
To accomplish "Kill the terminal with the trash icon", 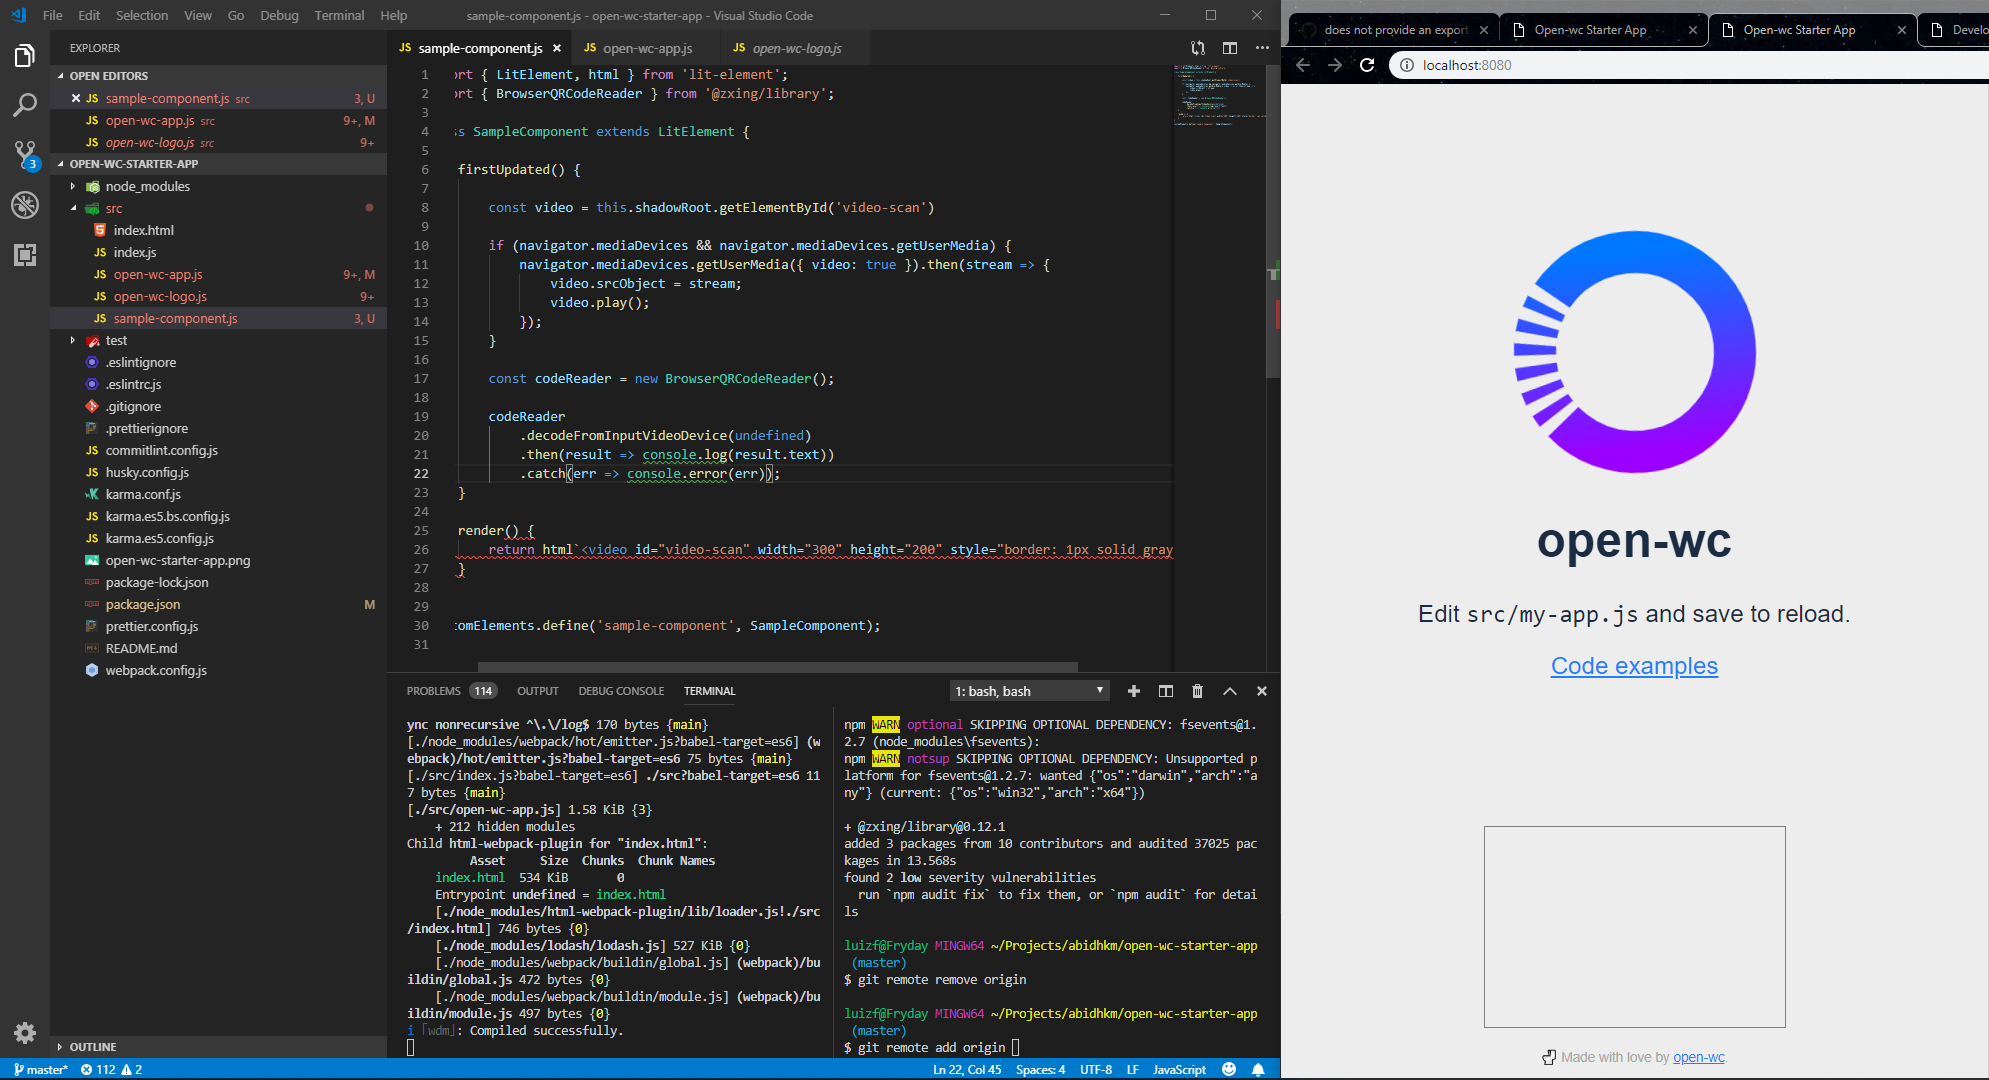I will pyautogui.click(x=1197, y=691).
